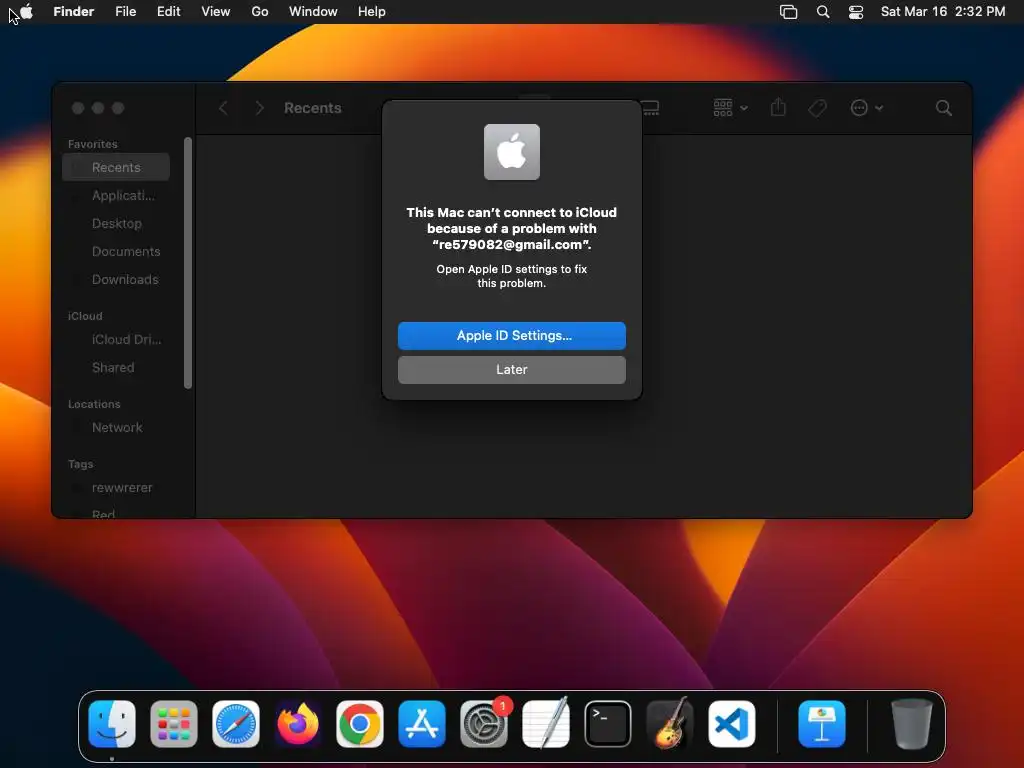The image size is (1024, 768).
Task: Open the Help menu
Action: pyautogui.click(x=372, y=12)
